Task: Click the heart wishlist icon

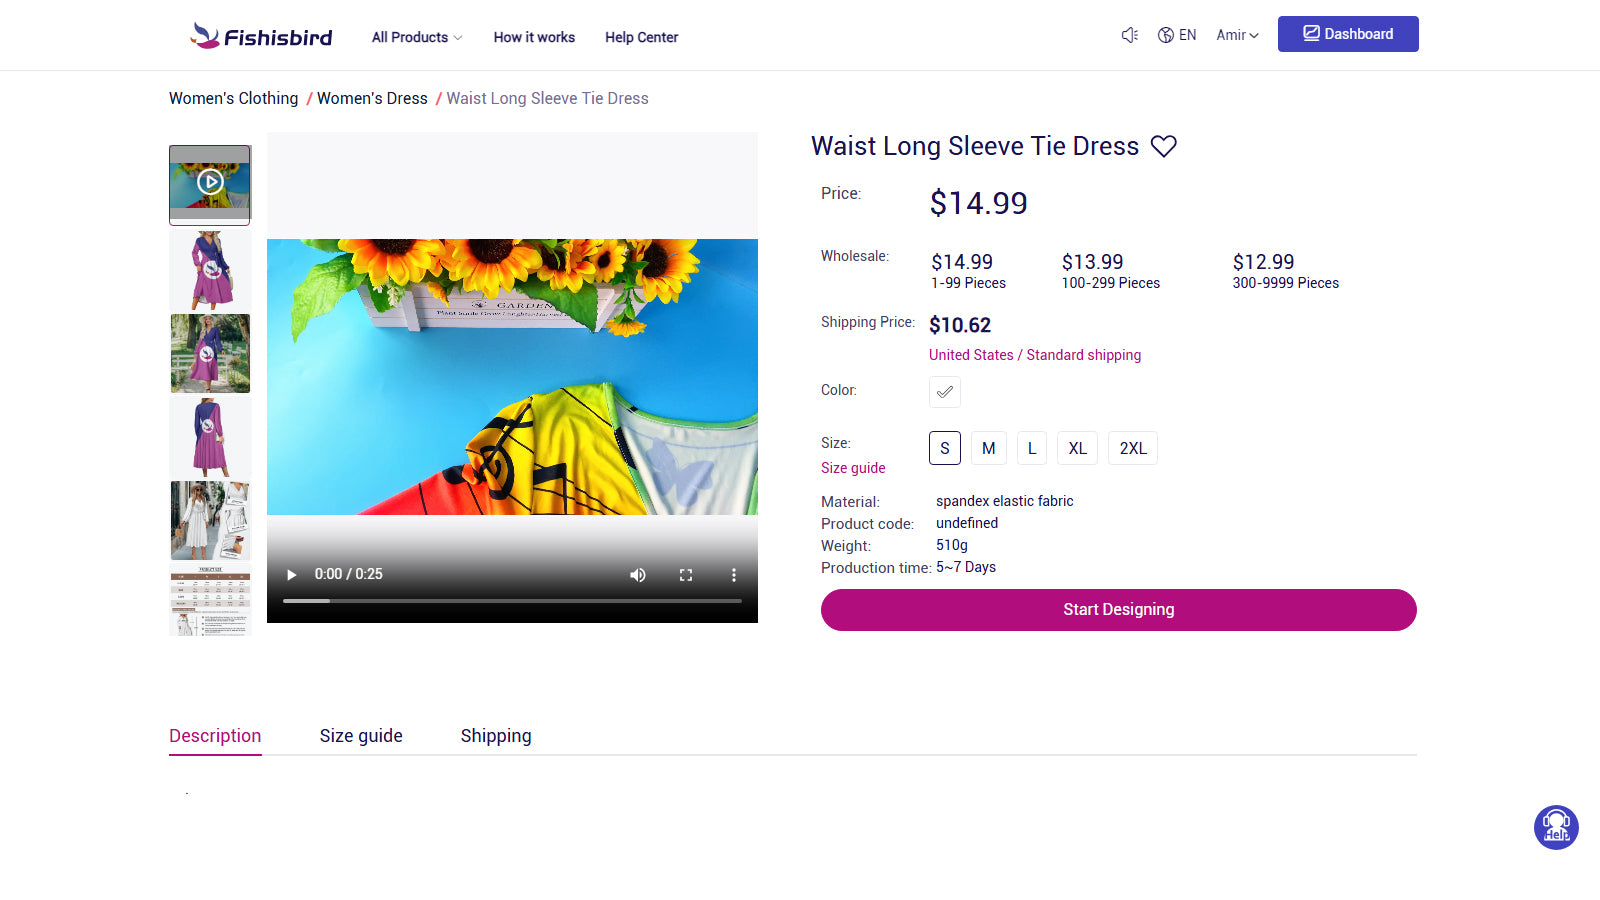Action: tap(1163, 146)
